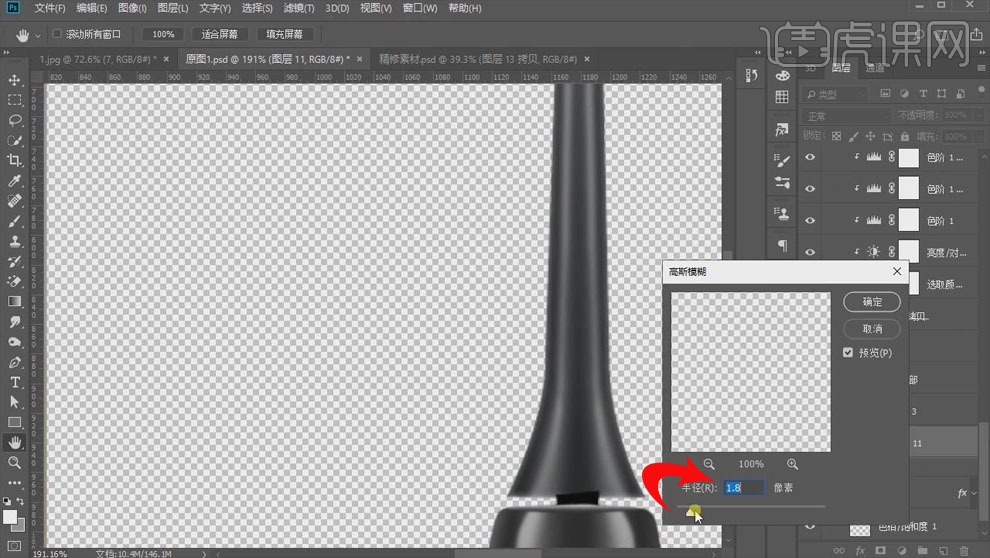
Task: Hide the second 色阶 1... layer
Action: point(810,189)
